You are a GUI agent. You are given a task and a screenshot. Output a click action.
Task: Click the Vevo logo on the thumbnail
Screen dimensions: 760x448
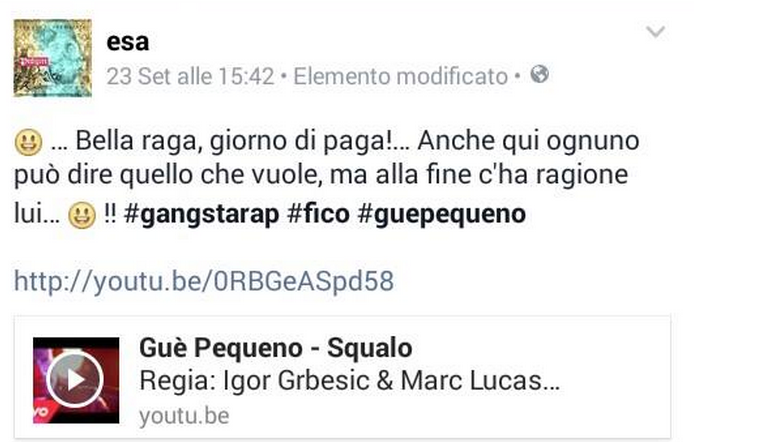[41, 413]
